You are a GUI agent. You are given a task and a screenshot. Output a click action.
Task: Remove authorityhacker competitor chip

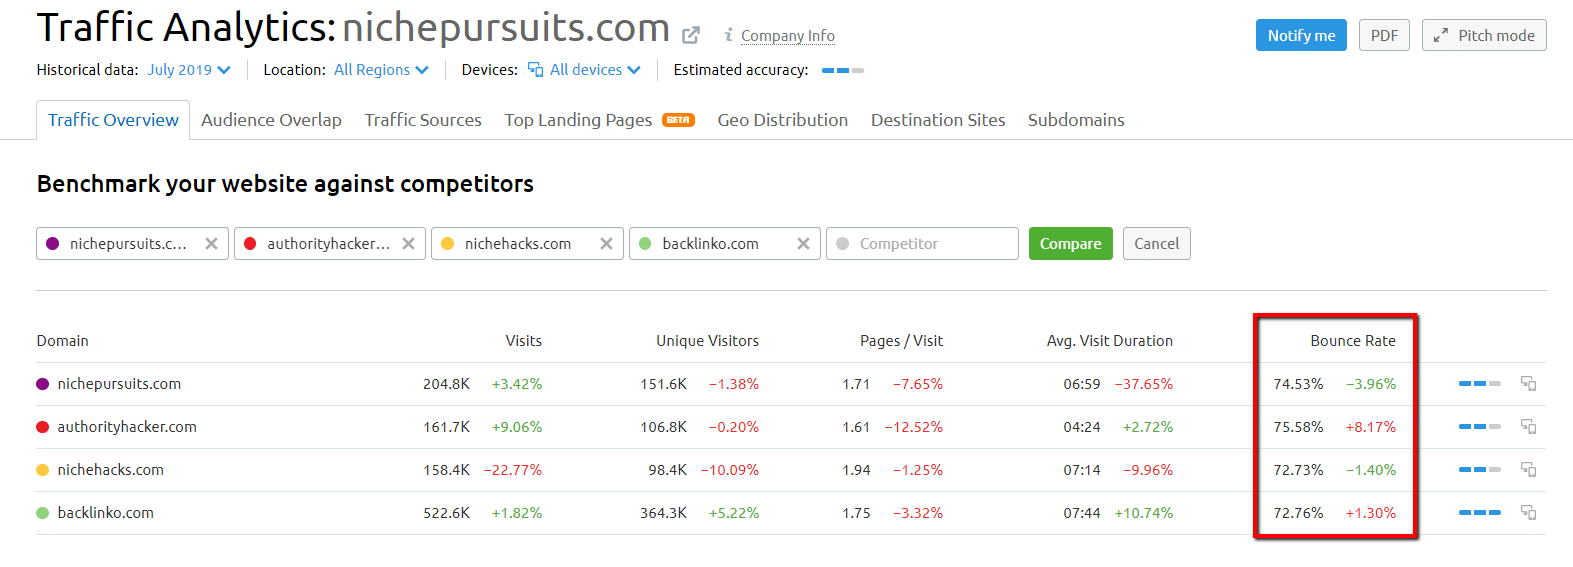tap(408, 243)
